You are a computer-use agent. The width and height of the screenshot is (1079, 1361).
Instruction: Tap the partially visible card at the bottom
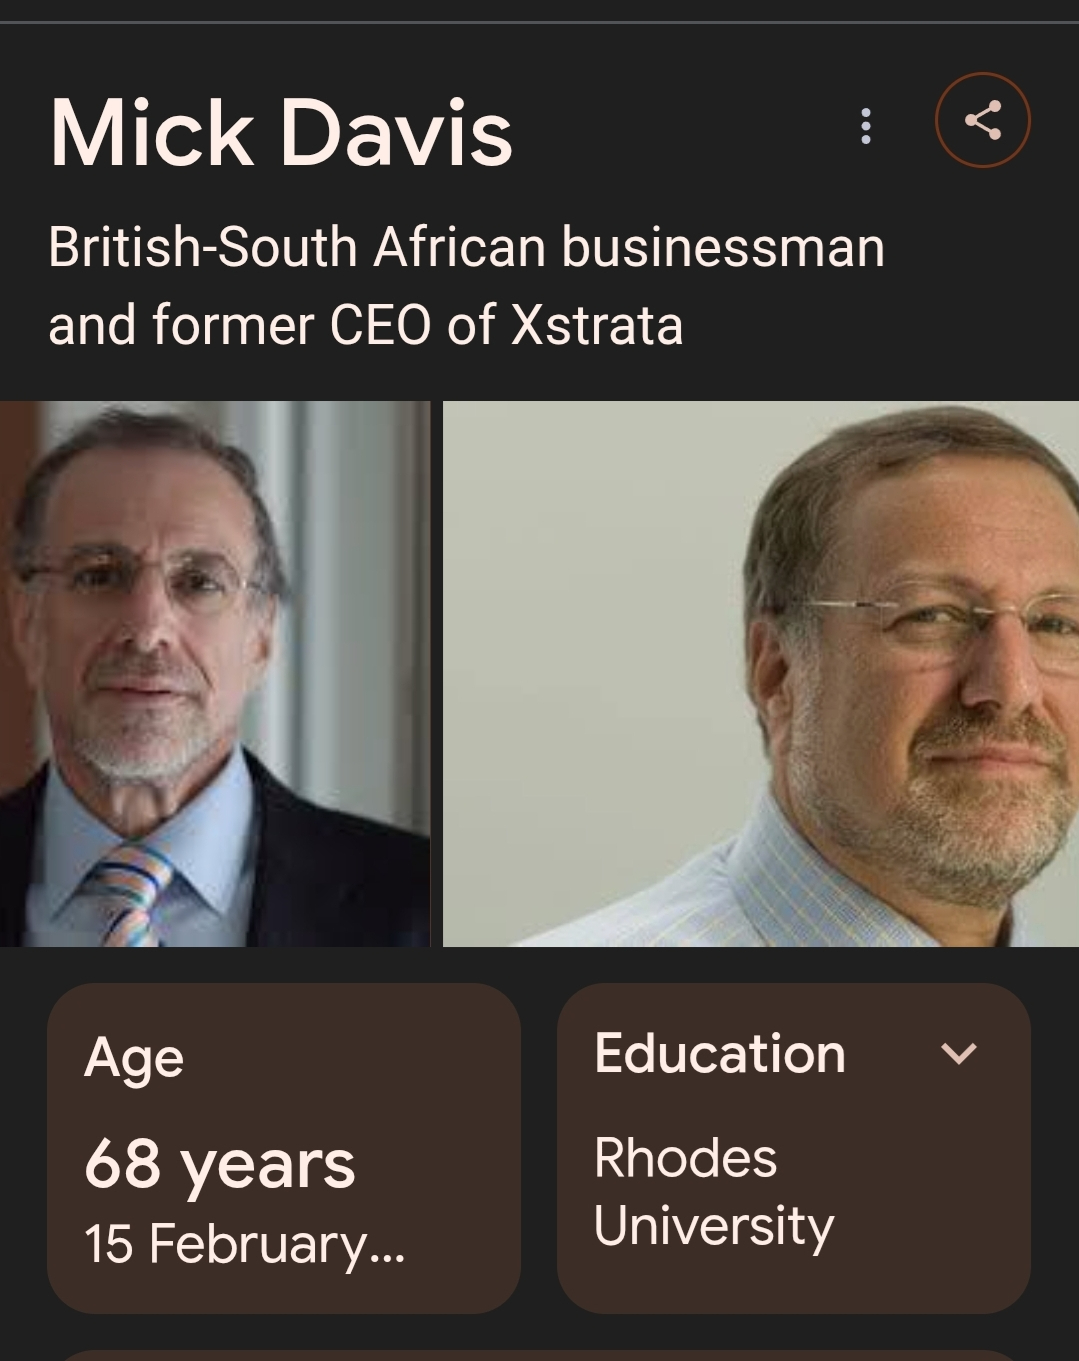[539, 1354]
